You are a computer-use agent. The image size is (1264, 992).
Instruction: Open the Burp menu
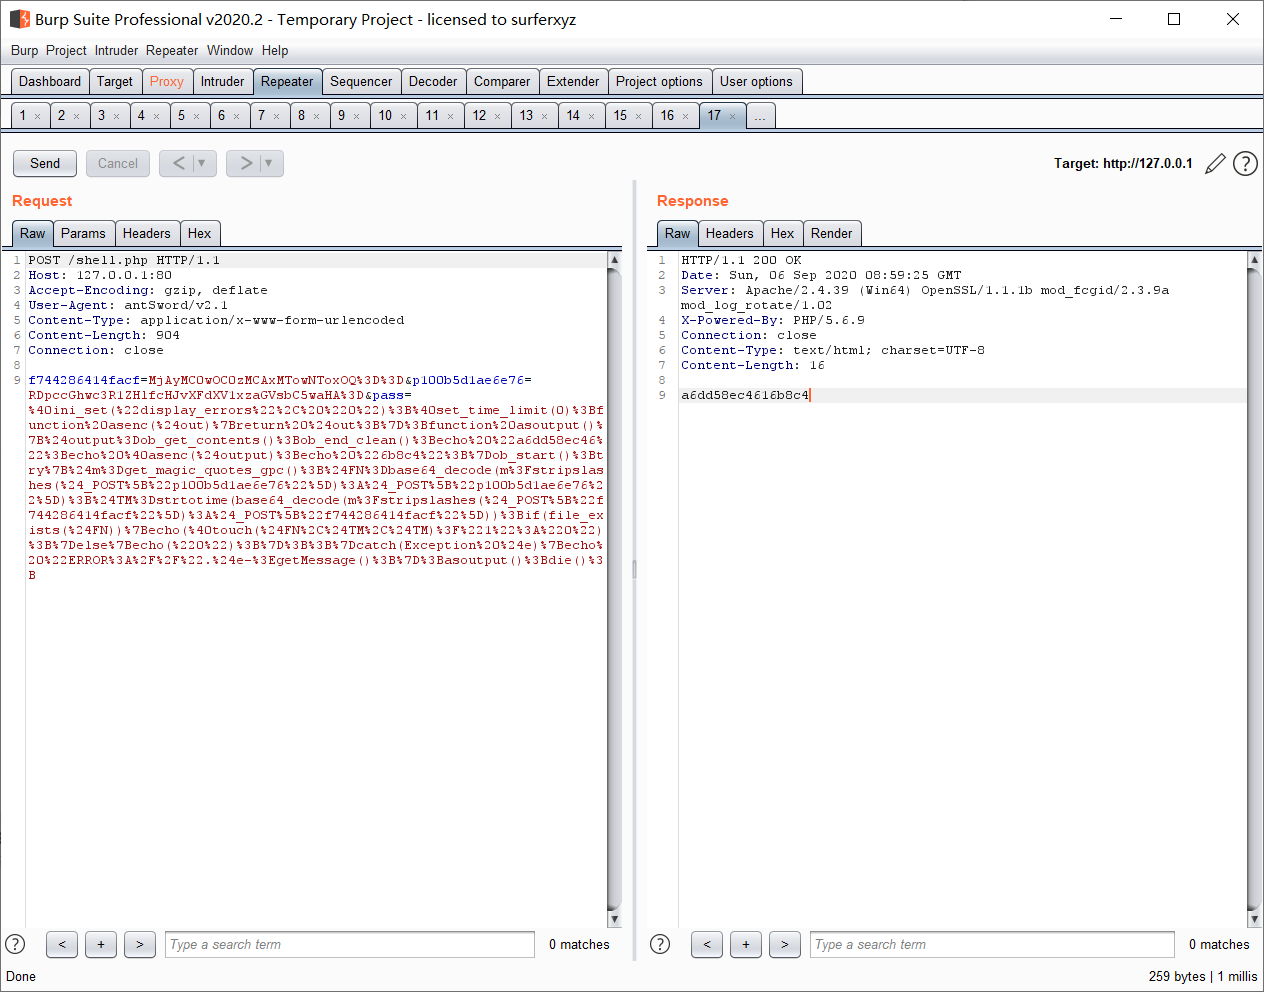24,50
